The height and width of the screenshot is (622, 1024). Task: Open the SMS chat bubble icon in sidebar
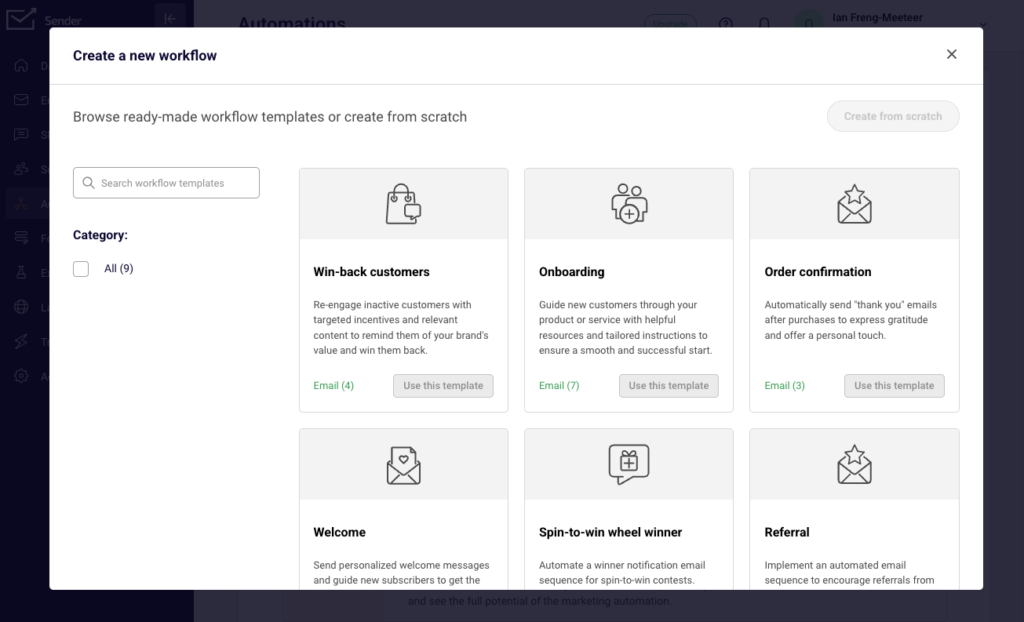coord(20,134)
